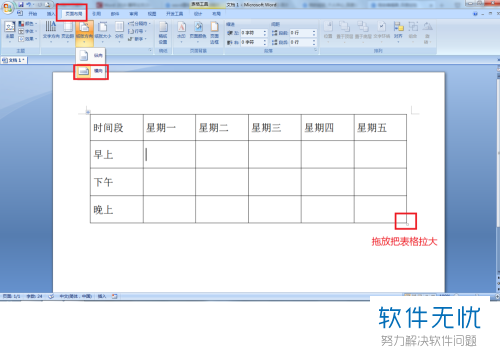Click the highlighted Orientation button

(84, 33)
